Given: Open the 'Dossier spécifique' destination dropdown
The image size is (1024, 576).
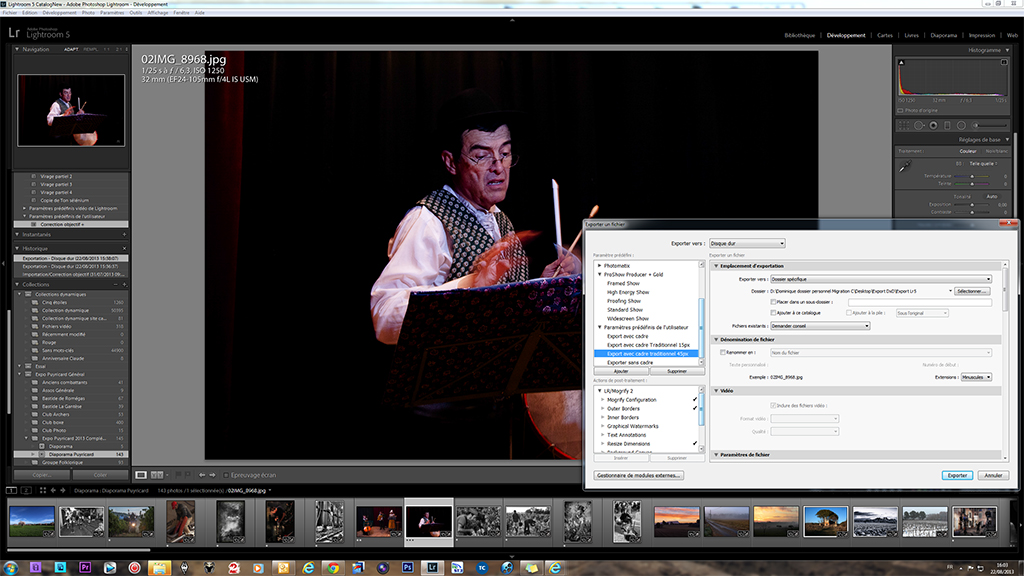Looking at the screenshot, I should [881, 279].
